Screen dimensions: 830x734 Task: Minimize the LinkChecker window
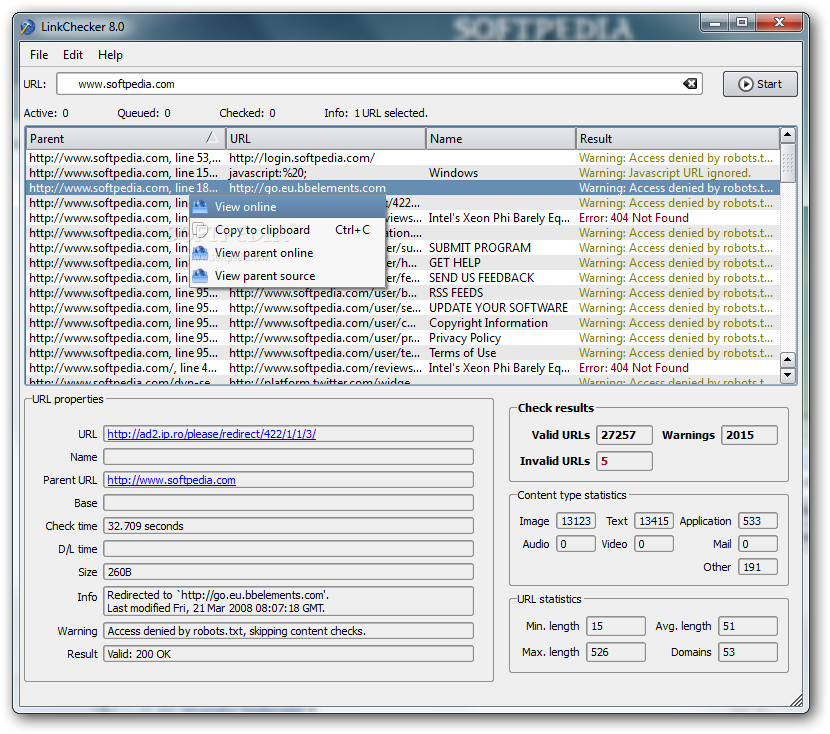pyautogui.click(x=715, y=22)
